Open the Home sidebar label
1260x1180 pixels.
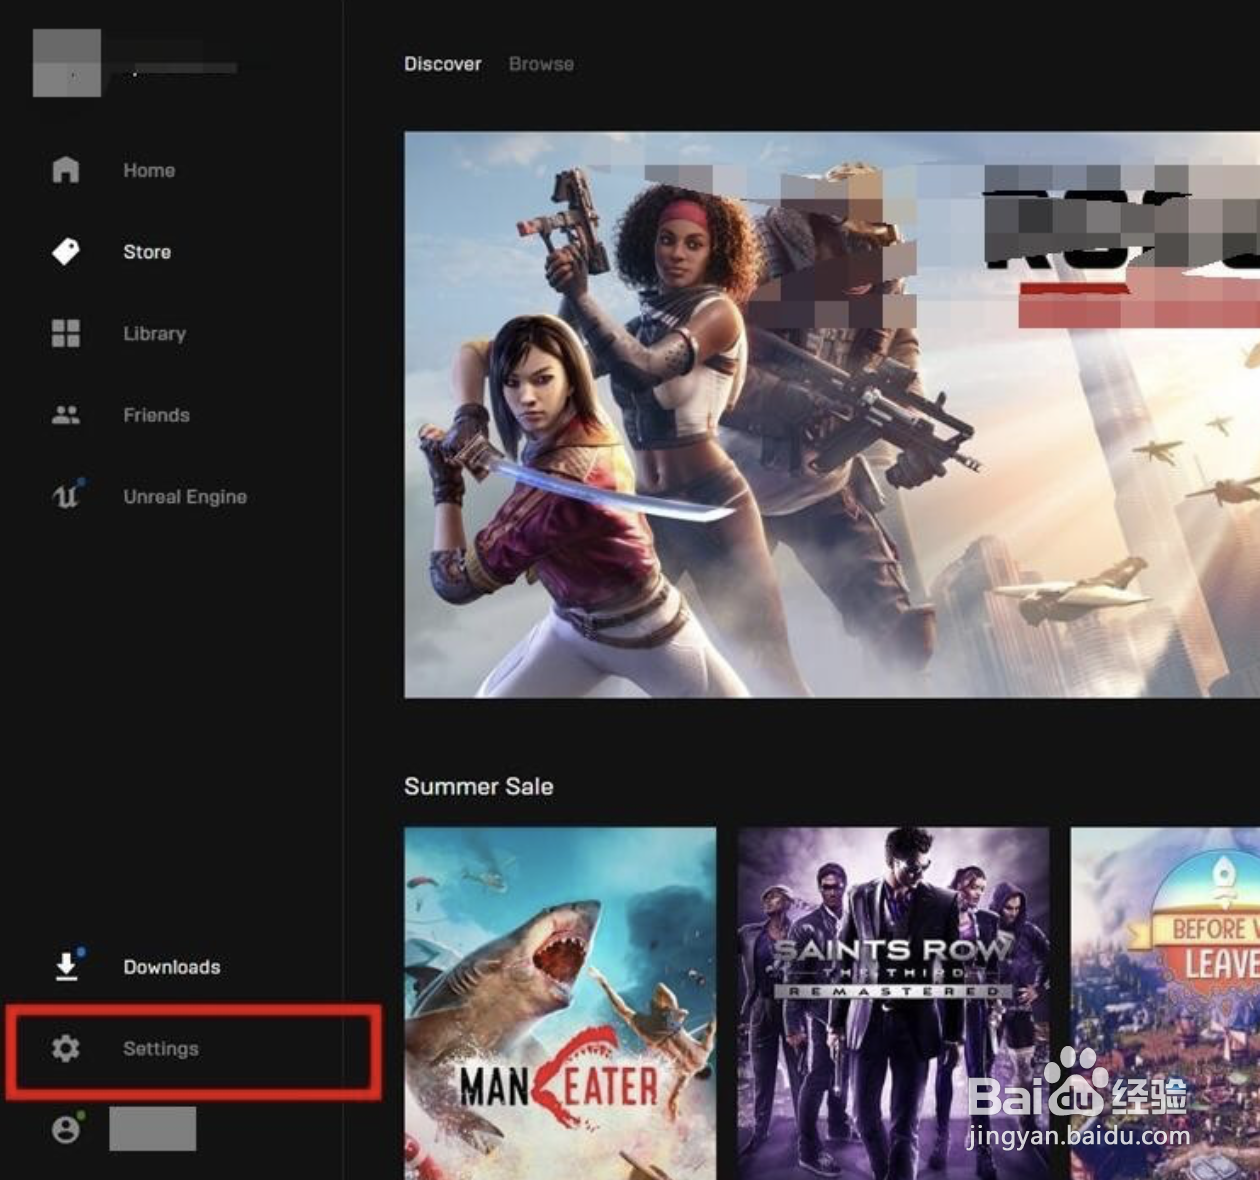pyautogui.click(x=149, y=171)
